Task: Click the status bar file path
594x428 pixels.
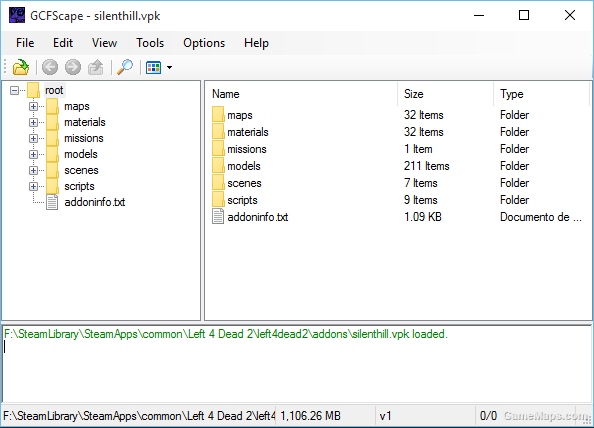Action: coord(139,416)
